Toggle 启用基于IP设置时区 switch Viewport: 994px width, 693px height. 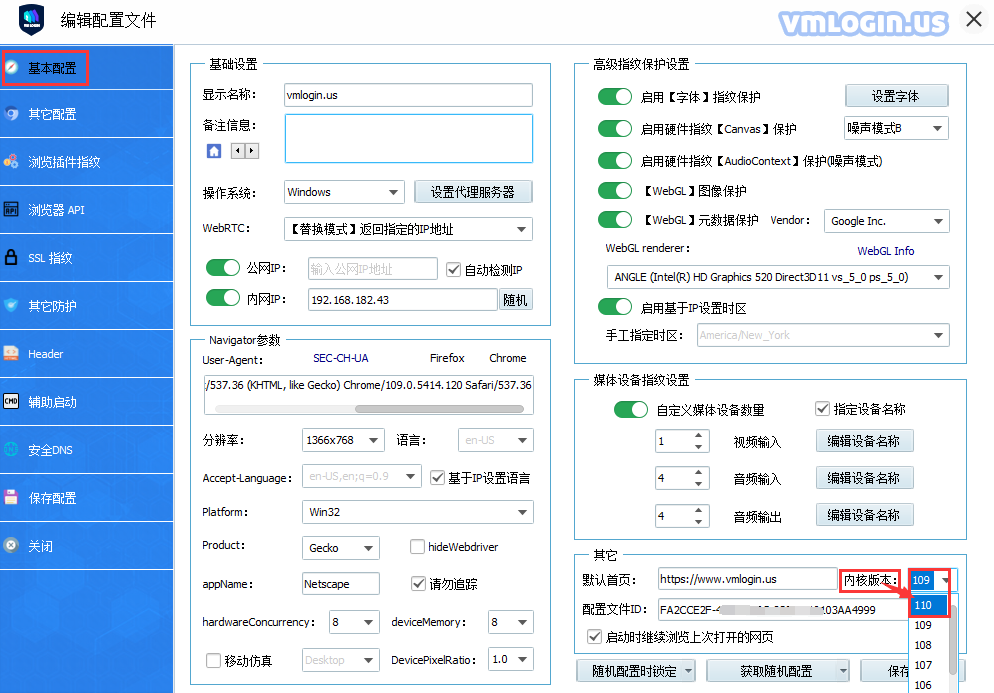615,307
